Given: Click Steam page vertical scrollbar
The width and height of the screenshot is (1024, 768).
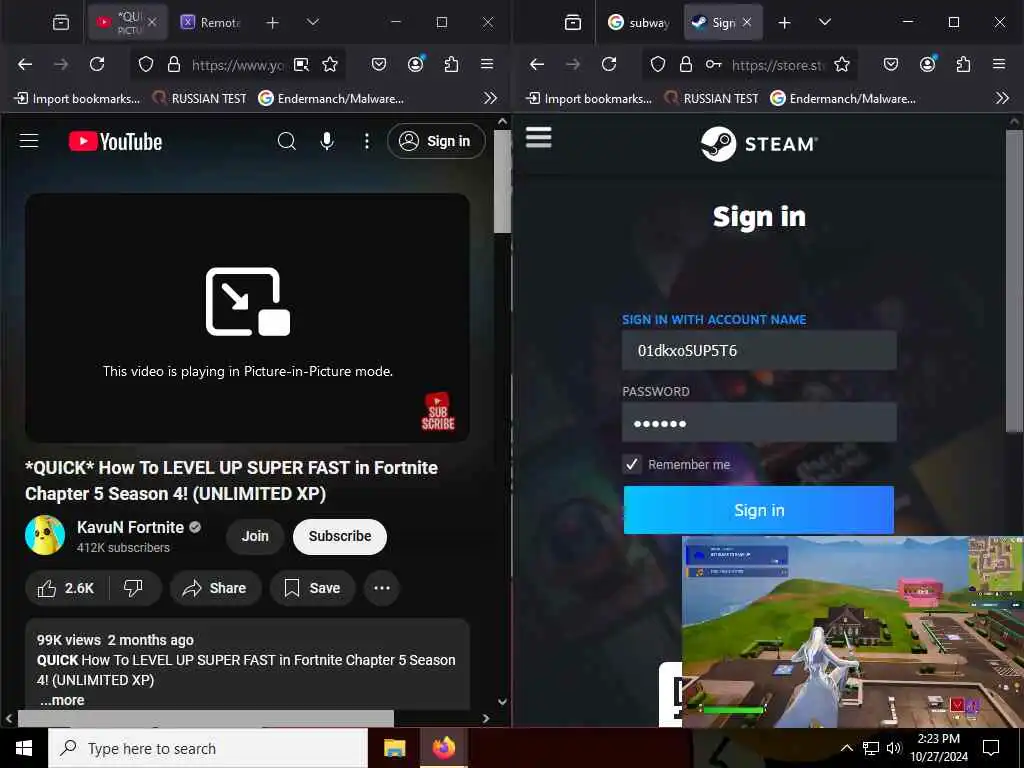Looking at the screenshot, I should pos(1014,281).
